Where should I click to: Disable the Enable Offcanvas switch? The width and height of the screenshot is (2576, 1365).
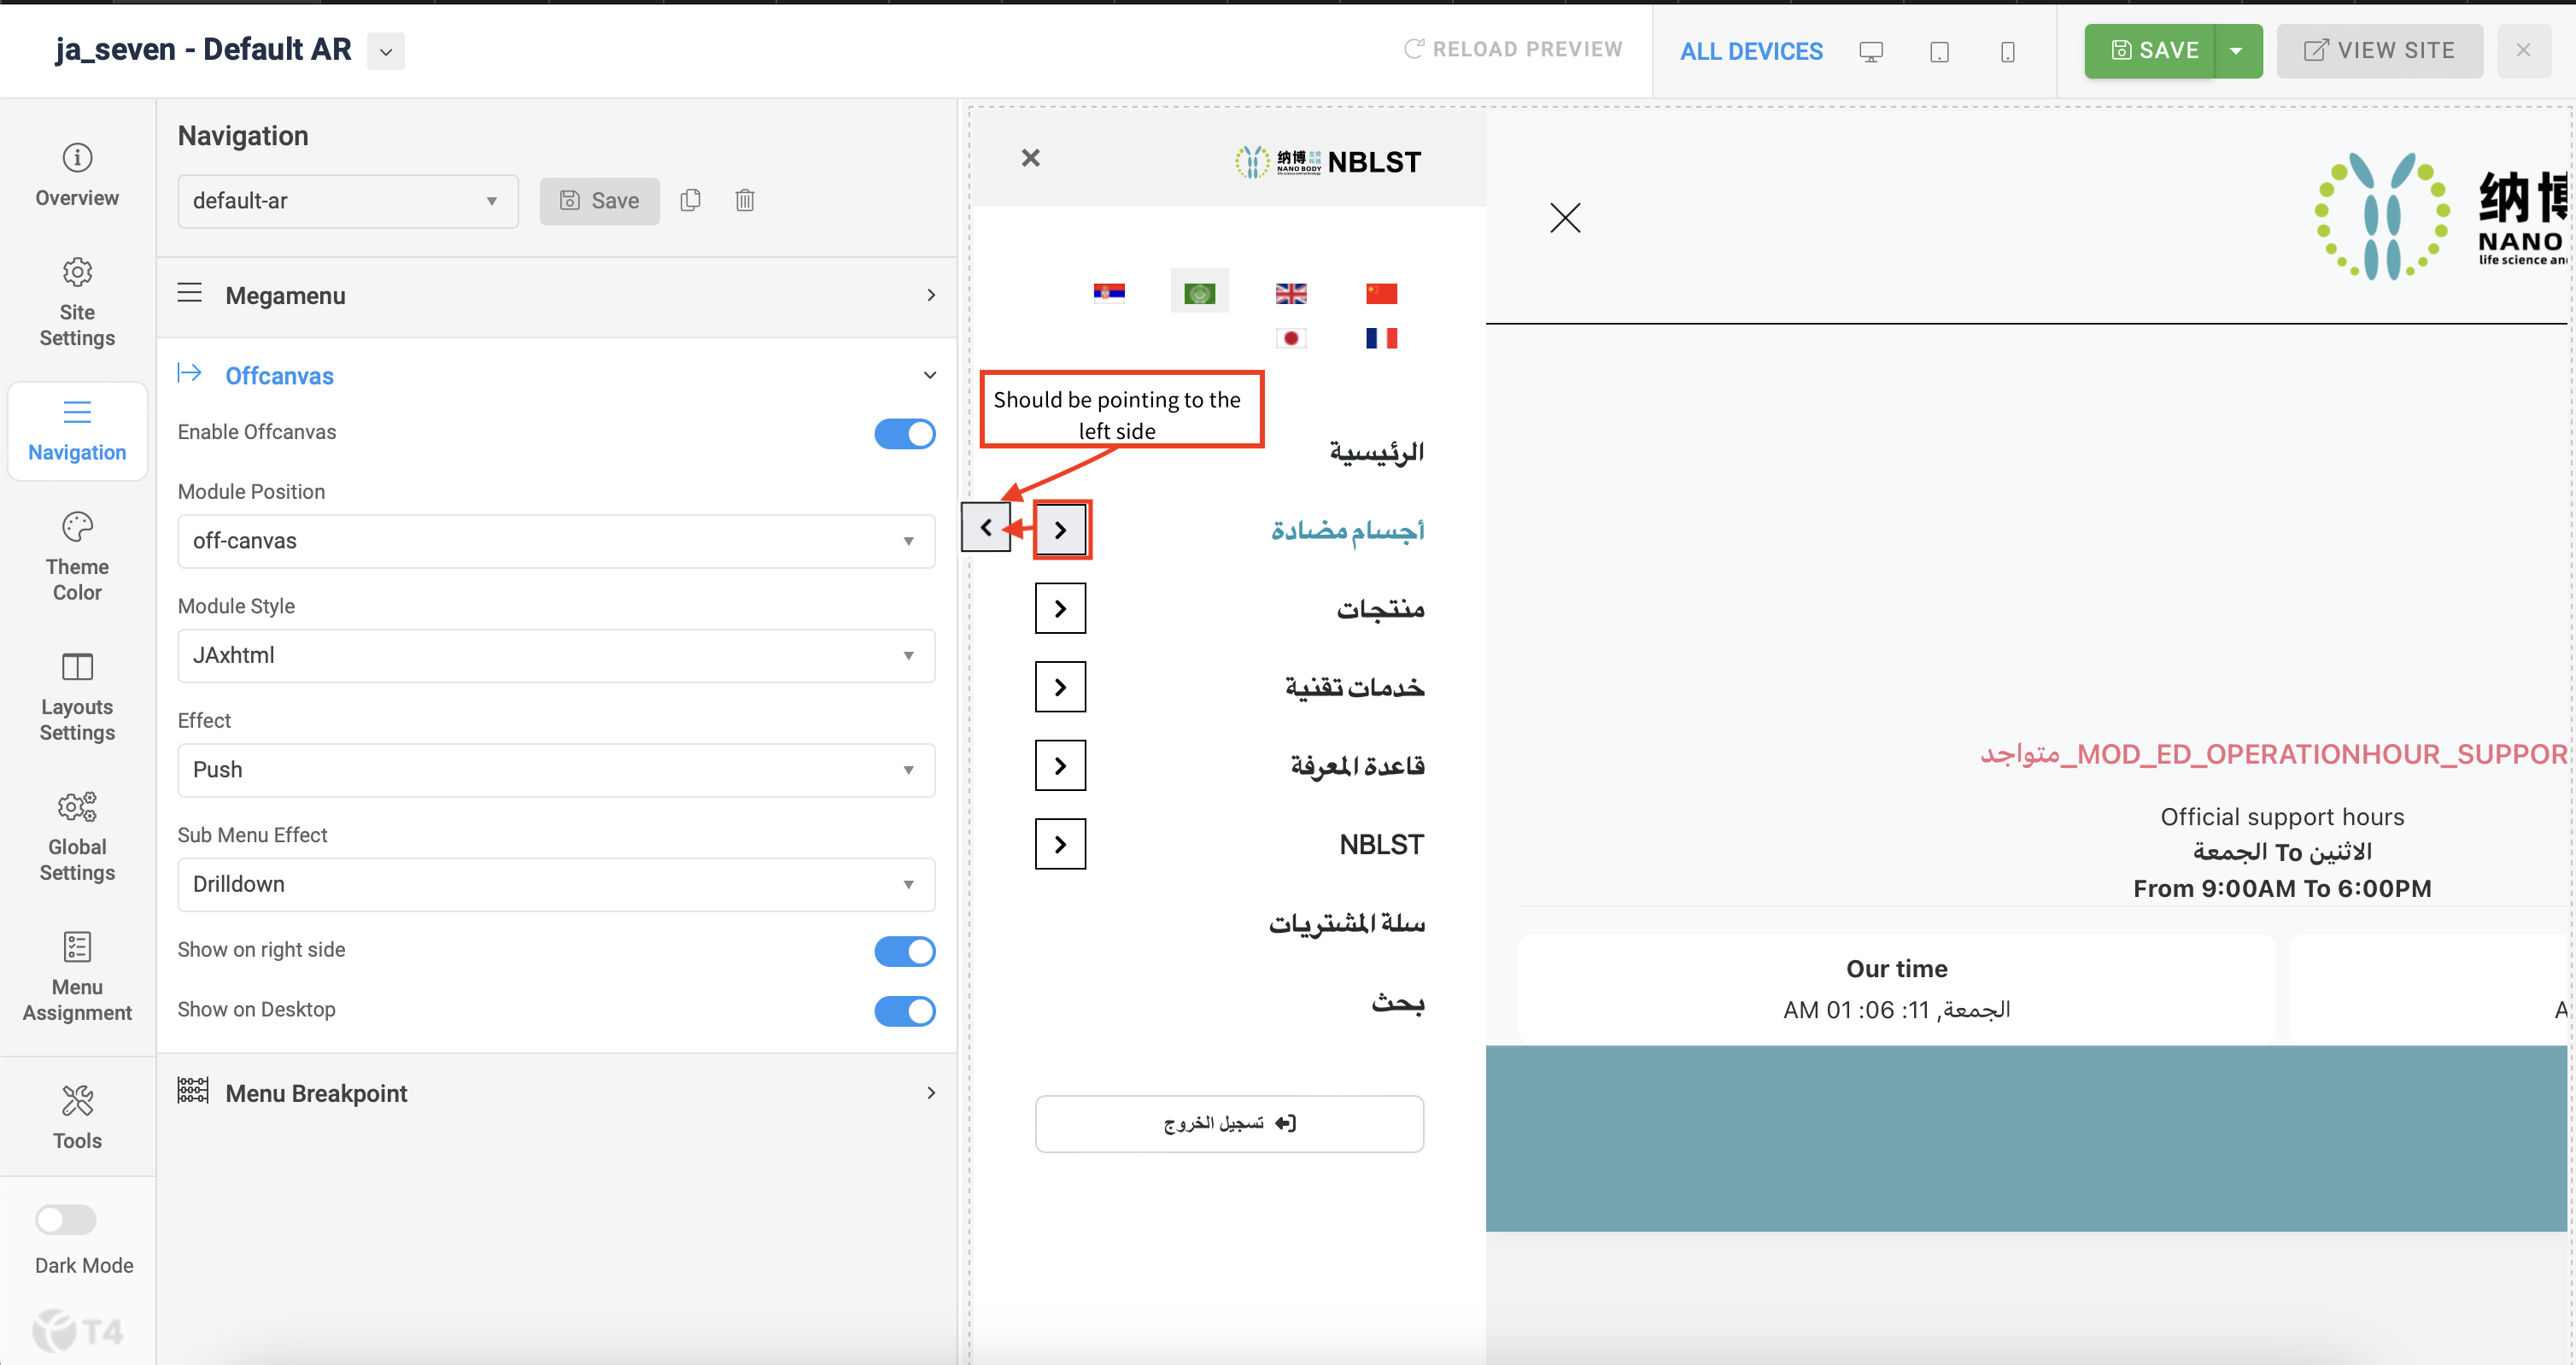[x=904, y=433]
